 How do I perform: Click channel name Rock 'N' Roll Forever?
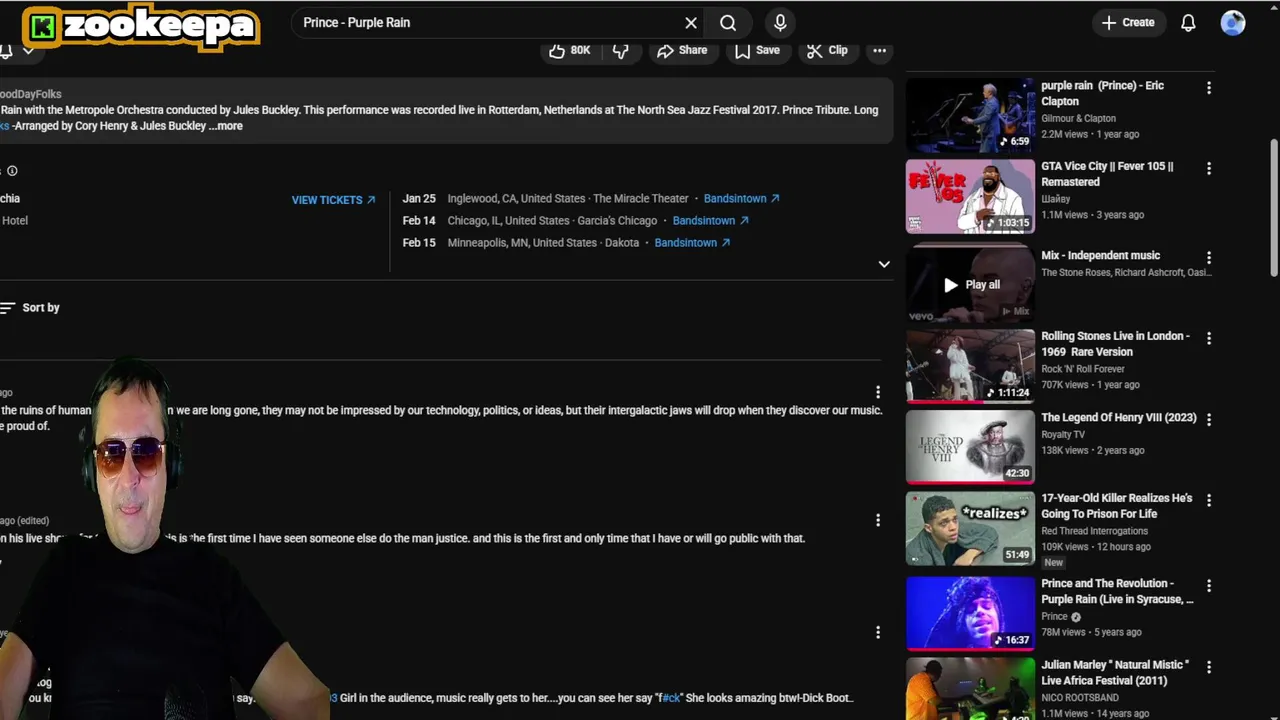tap(1082, 369)
